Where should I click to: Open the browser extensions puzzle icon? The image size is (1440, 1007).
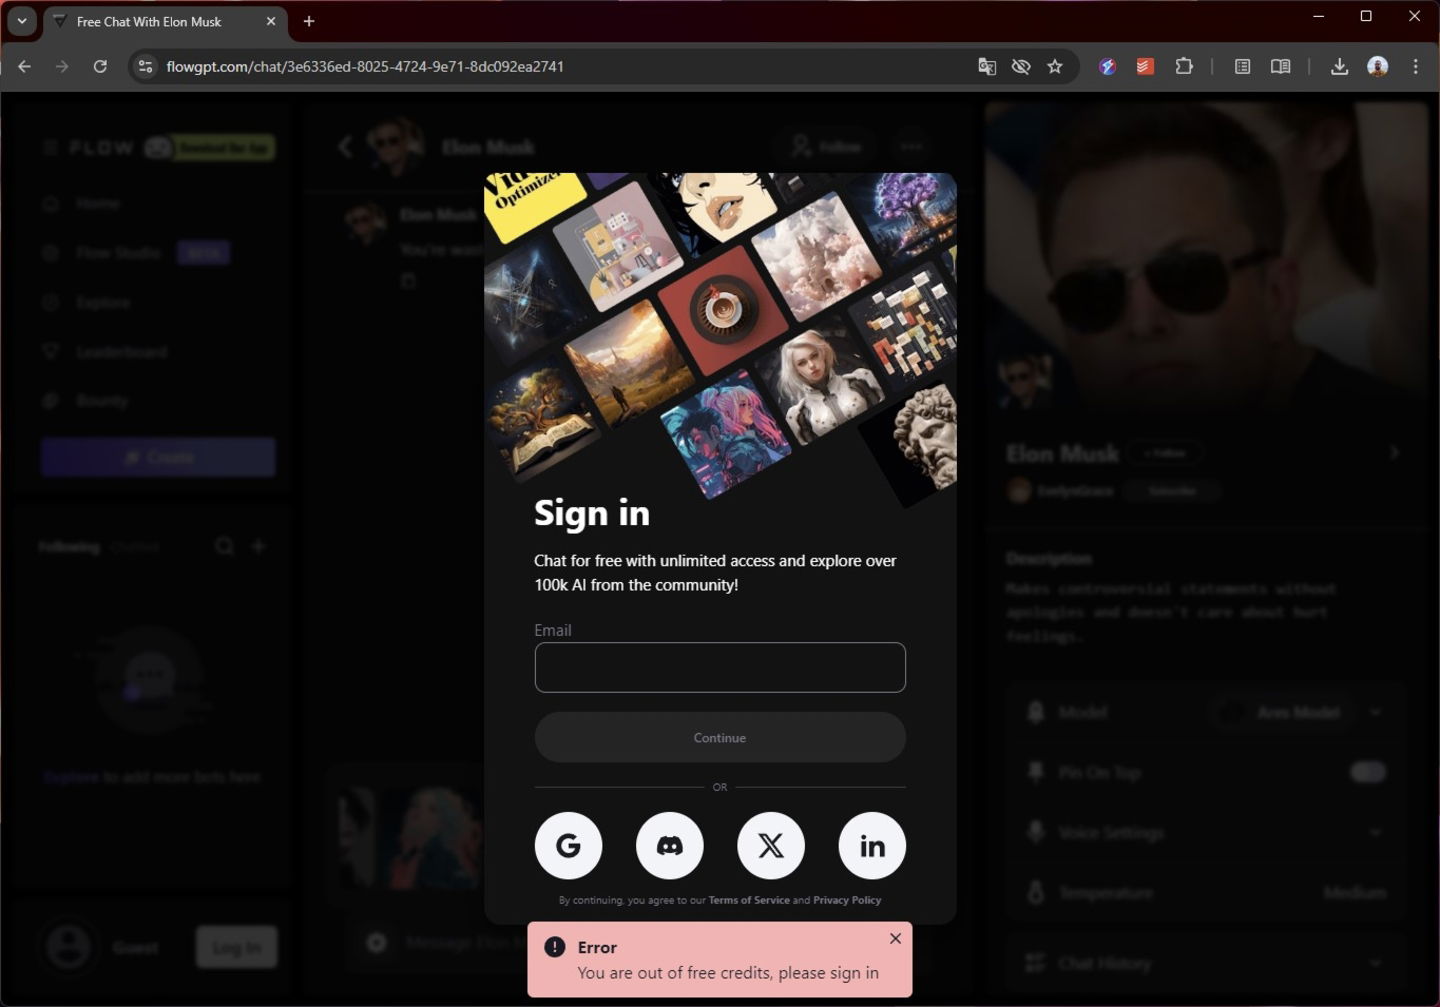[x=1184, y=67]
